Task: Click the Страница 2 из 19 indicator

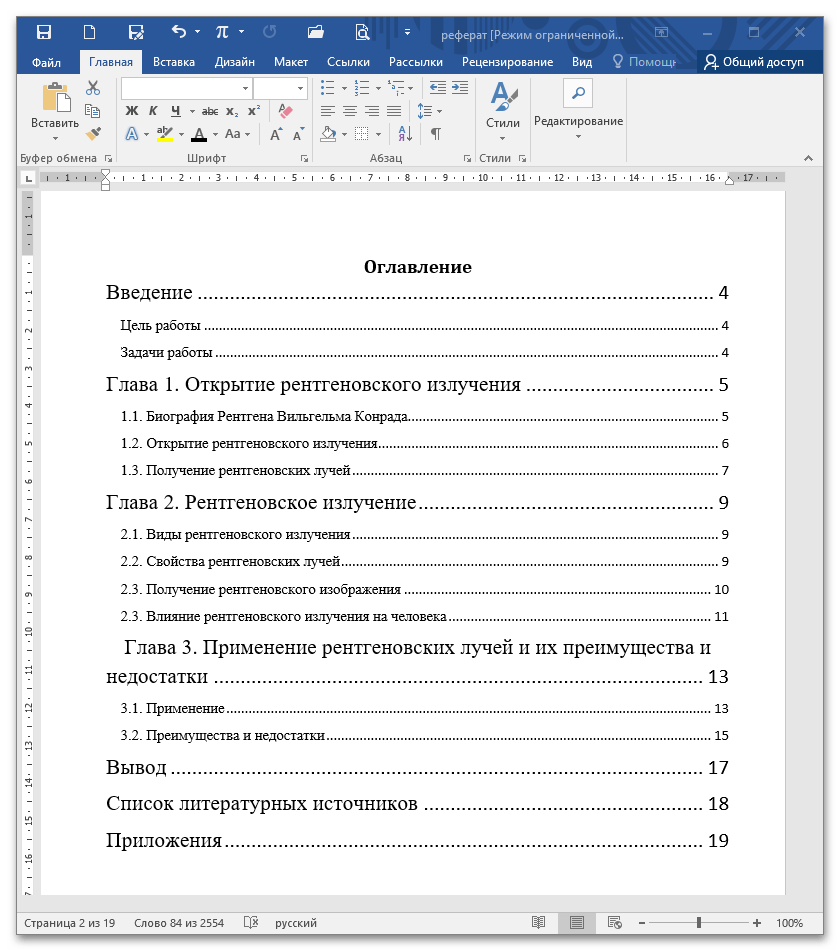Action: pyautogui.click(x=70, y=922)
